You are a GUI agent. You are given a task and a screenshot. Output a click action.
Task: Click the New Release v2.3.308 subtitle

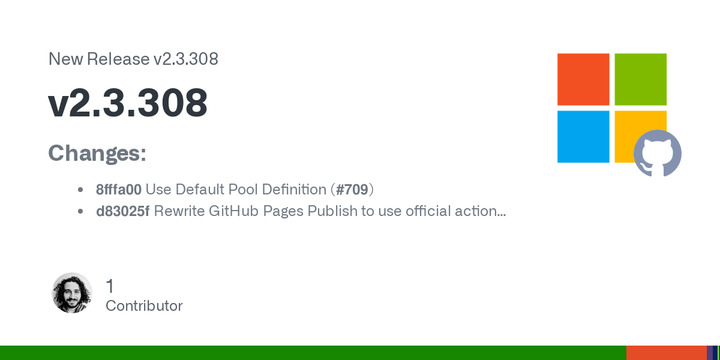point(133,59)
